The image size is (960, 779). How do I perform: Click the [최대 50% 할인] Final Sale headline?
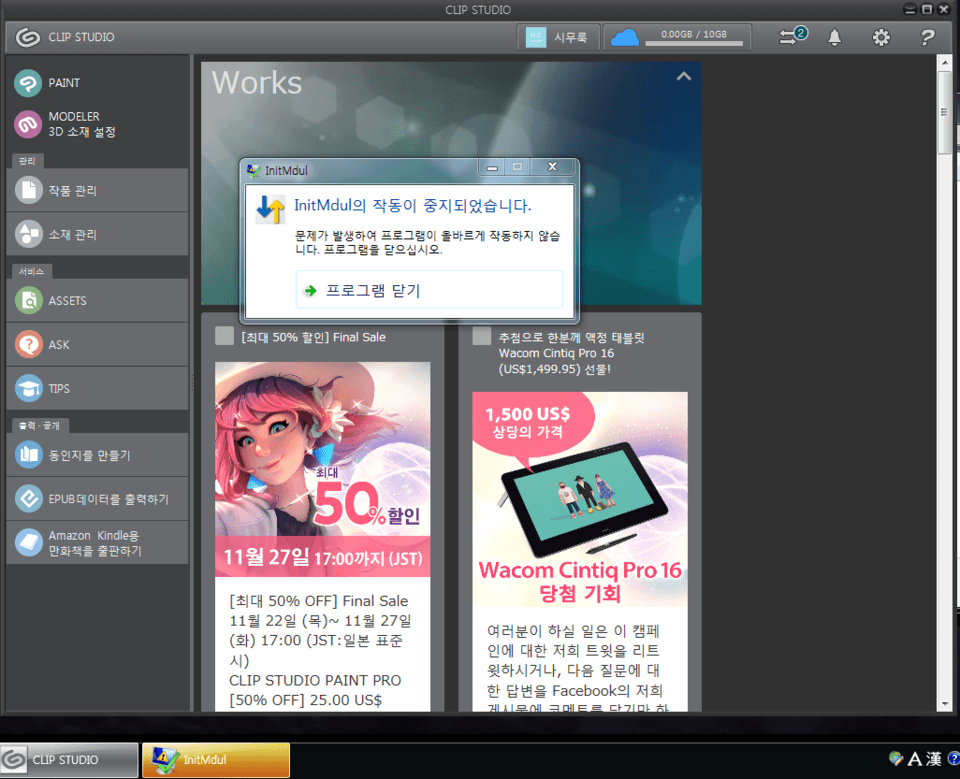313,337
